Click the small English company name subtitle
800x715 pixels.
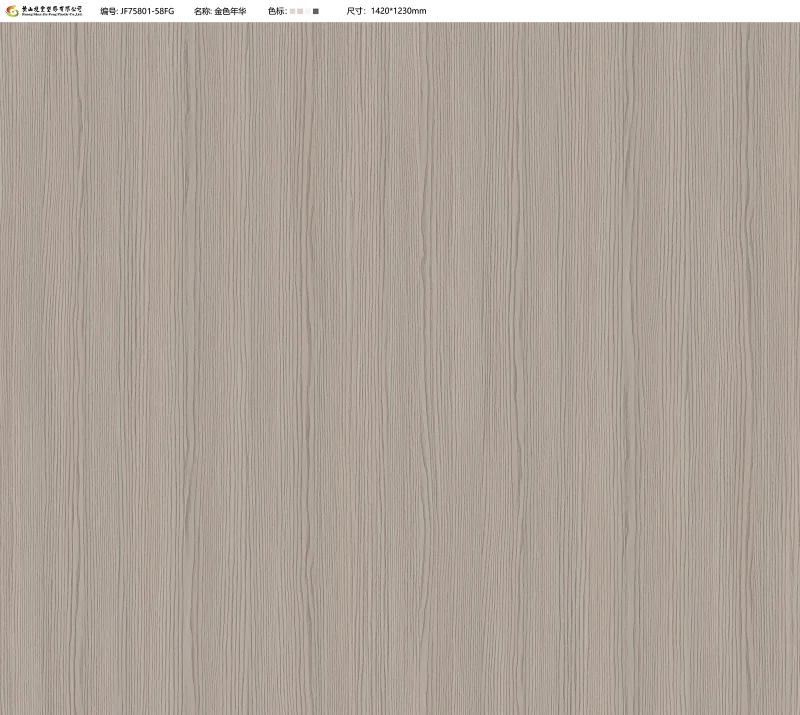(x=53, y=15)
